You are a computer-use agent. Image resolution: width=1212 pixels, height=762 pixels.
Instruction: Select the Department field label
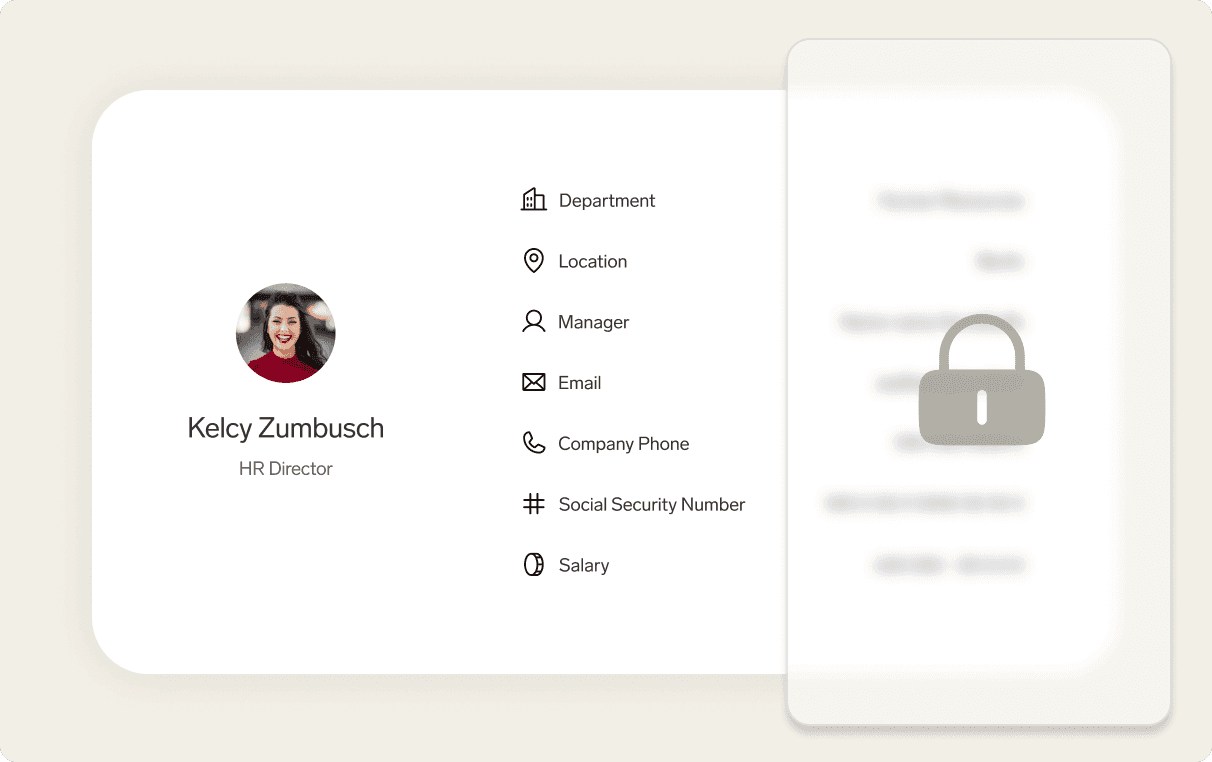[x=607, y=200]
